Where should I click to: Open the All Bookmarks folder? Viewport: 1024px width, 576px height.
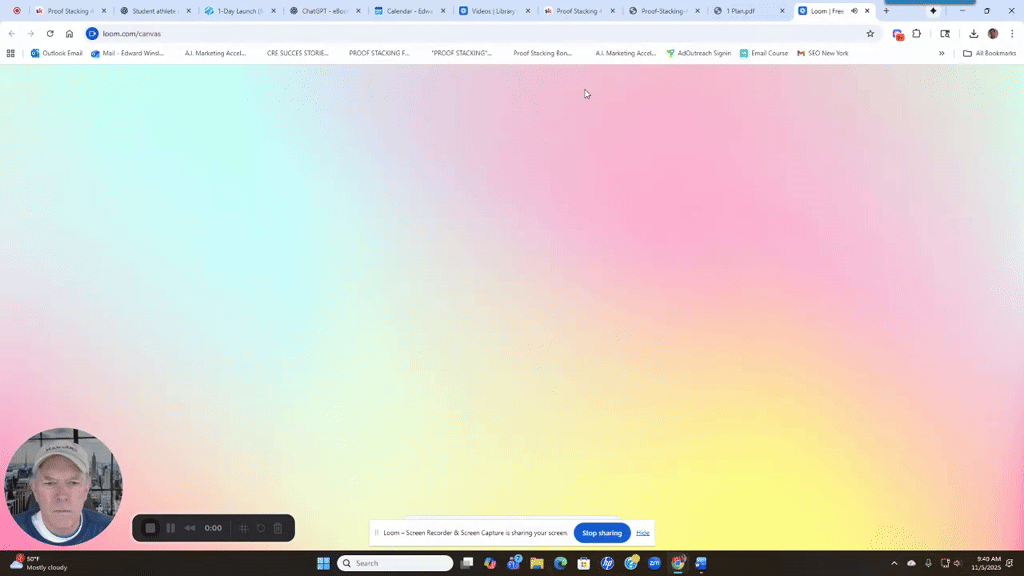(989, 54)
